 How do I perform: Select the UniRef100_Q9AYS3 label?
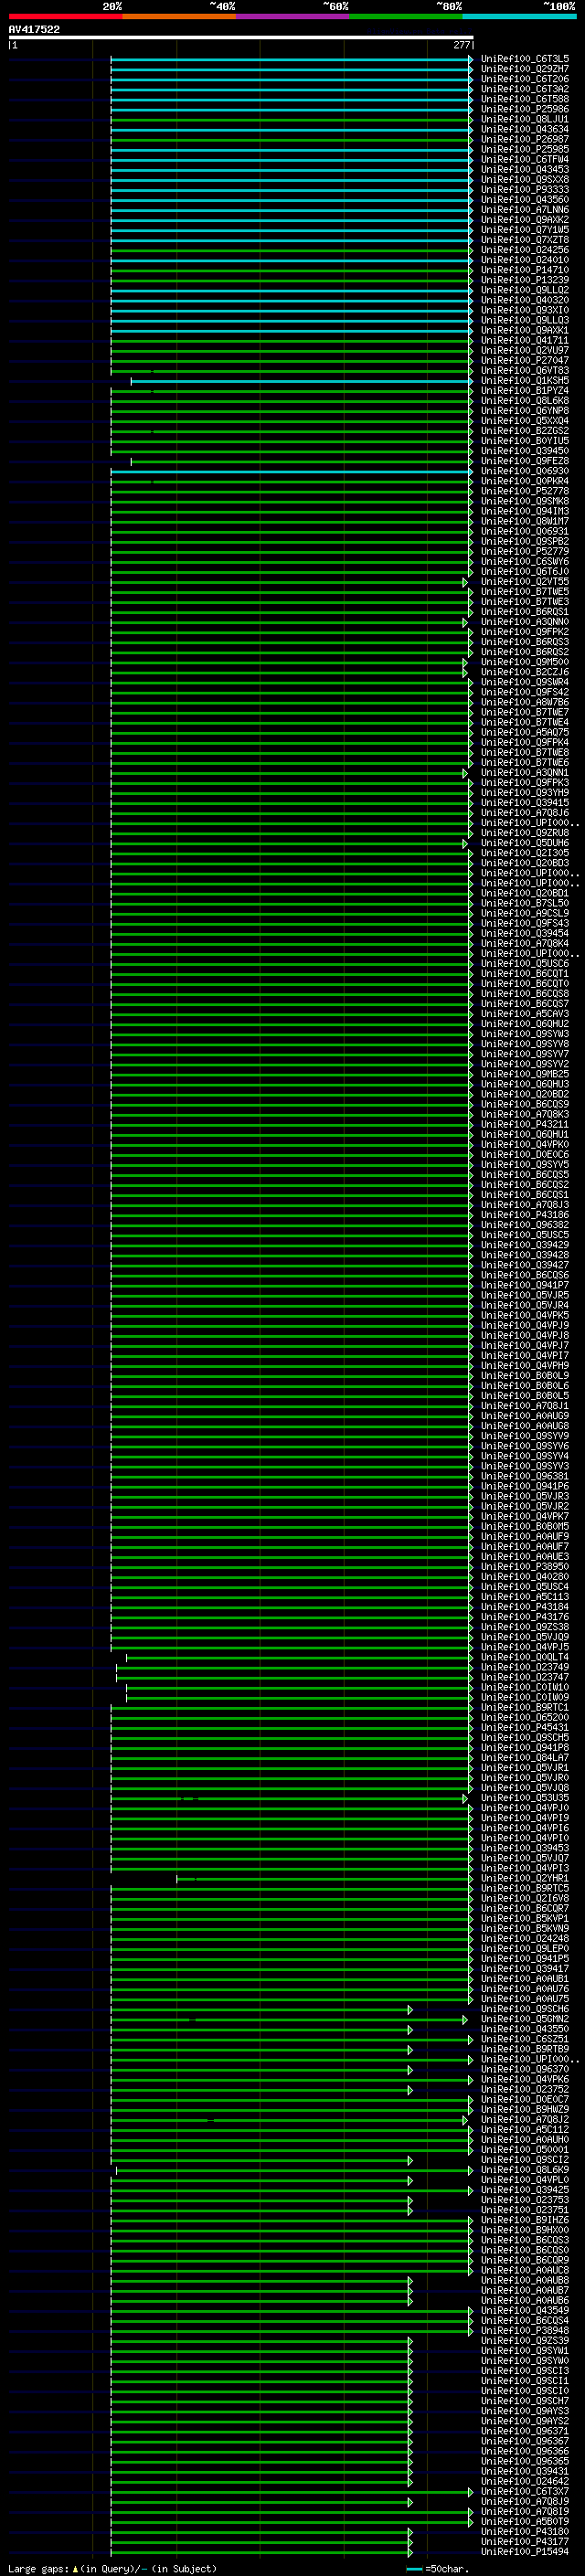525,2411
